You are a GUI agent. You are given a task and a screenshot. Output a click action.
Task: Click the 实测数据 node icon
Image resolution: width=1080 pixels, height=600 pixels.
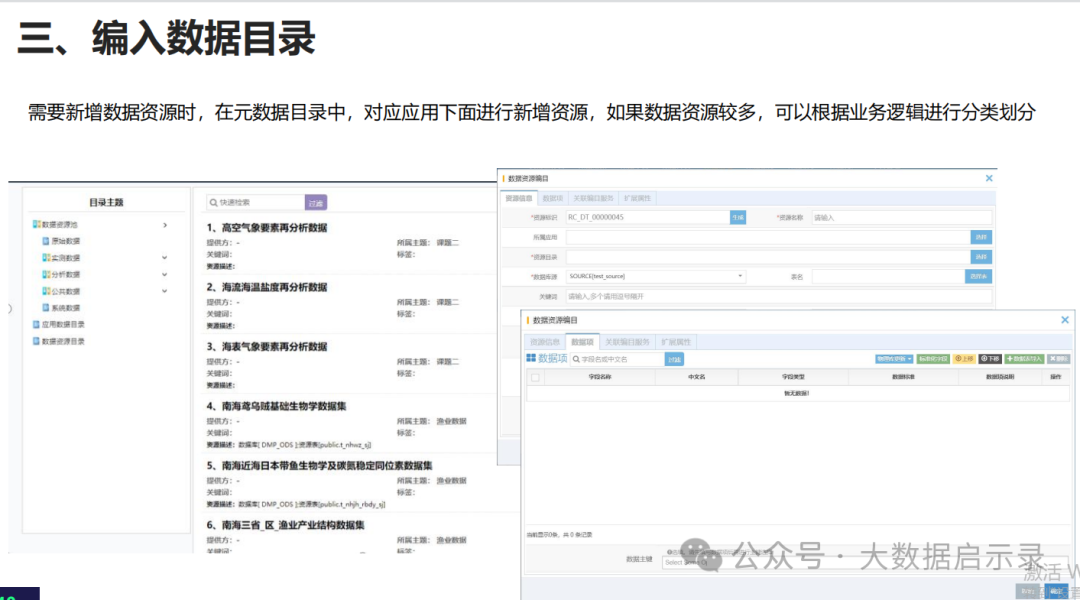[46, 258]
